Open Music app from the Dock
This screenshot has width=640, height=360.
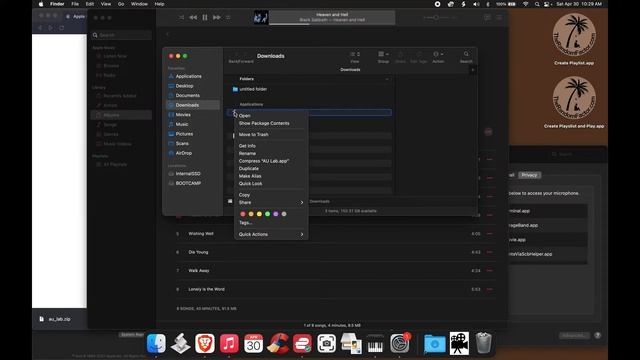click(229, 343)
